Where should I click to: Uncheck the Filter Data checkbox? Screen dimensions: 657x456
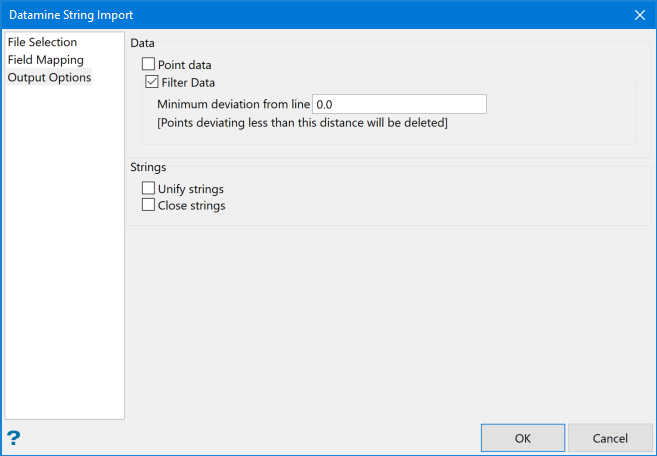click(153, 83)
